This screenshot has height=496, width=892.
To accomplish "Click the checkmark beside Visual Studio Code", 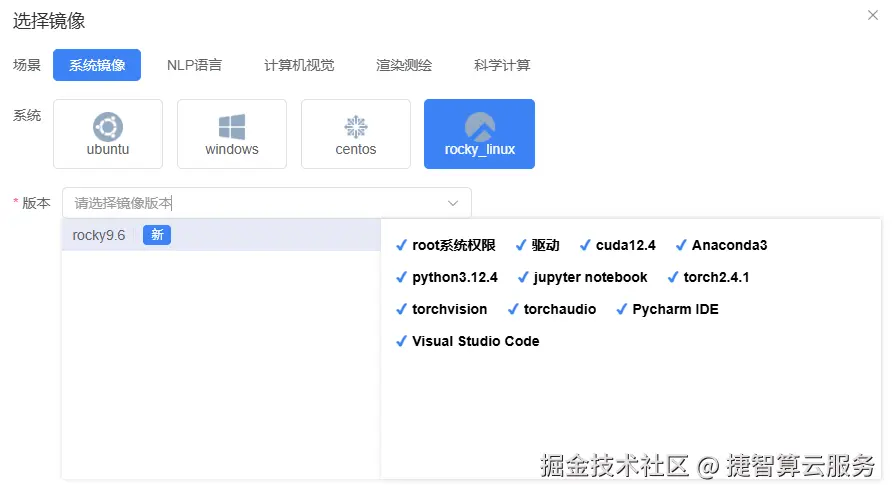I will tap(401, 341).
